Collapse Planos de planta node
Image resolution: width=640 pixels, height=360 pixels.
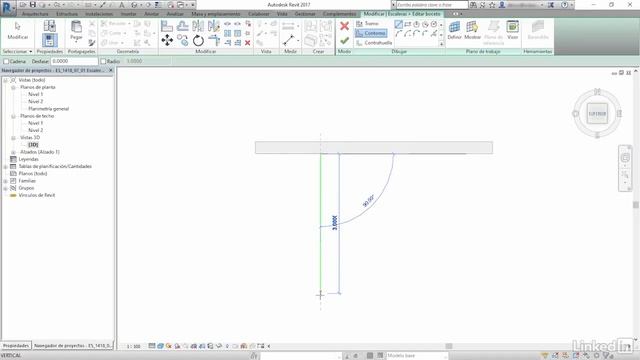13,87
